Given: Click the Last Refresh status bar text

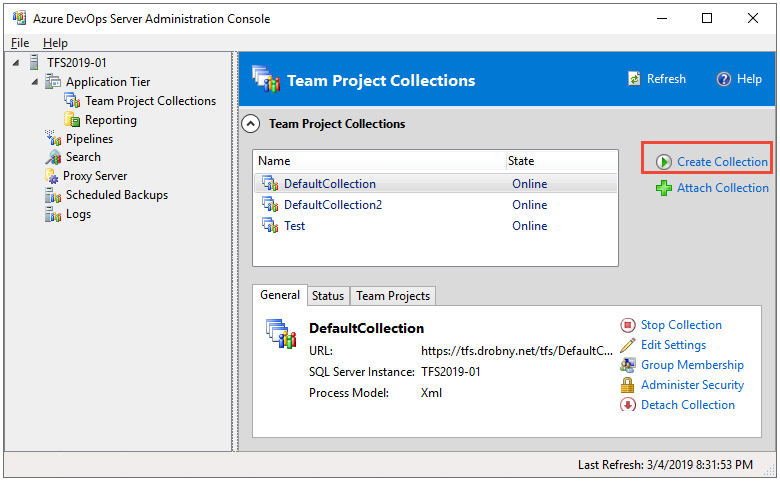Looking at the screenshot, I should (x=665, y=465).
